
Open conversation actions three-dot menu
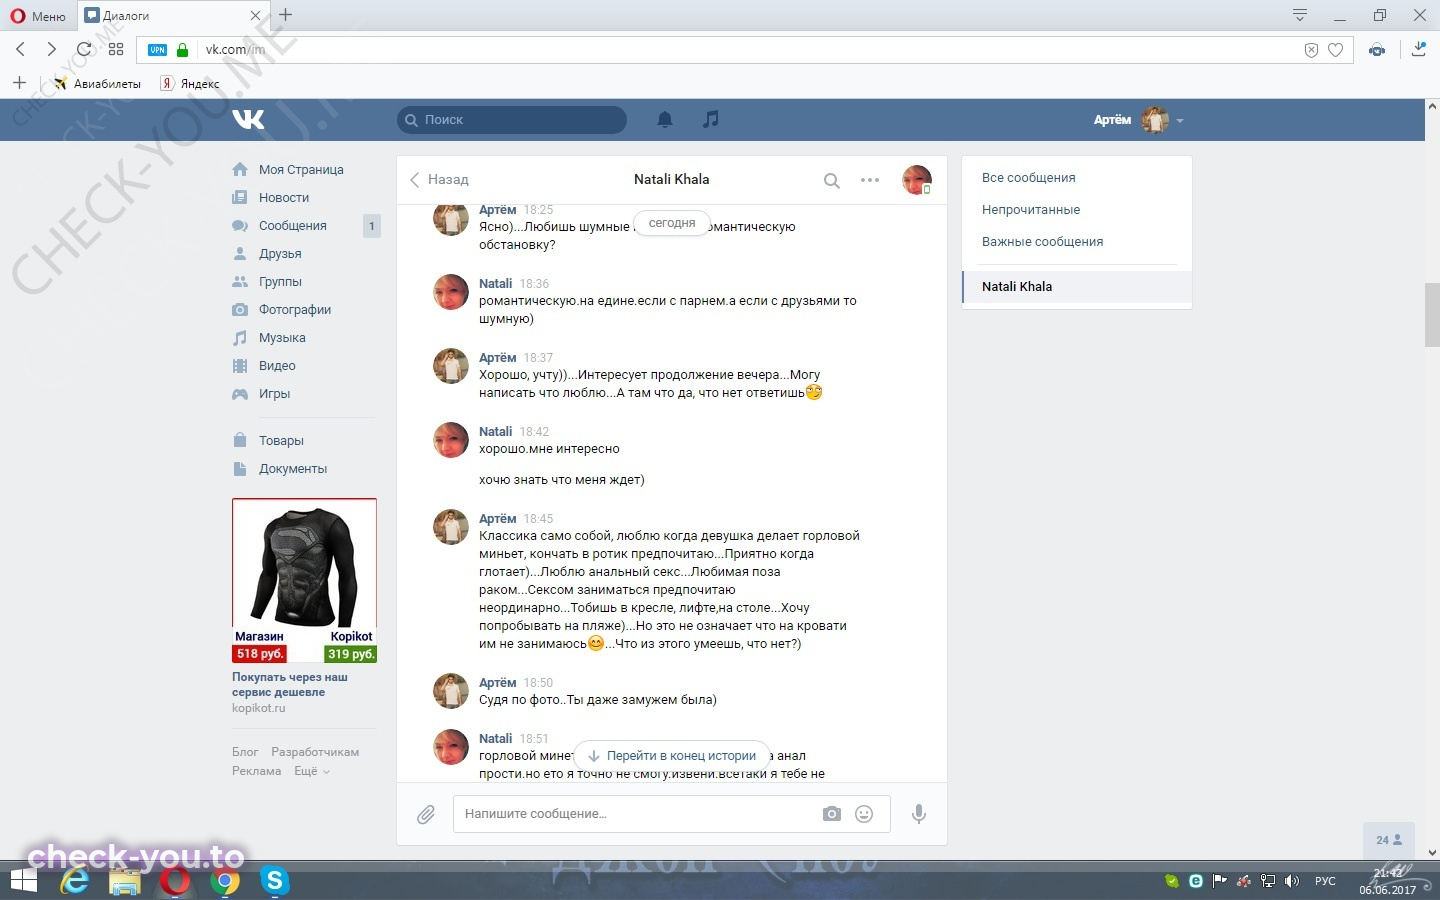870,180
